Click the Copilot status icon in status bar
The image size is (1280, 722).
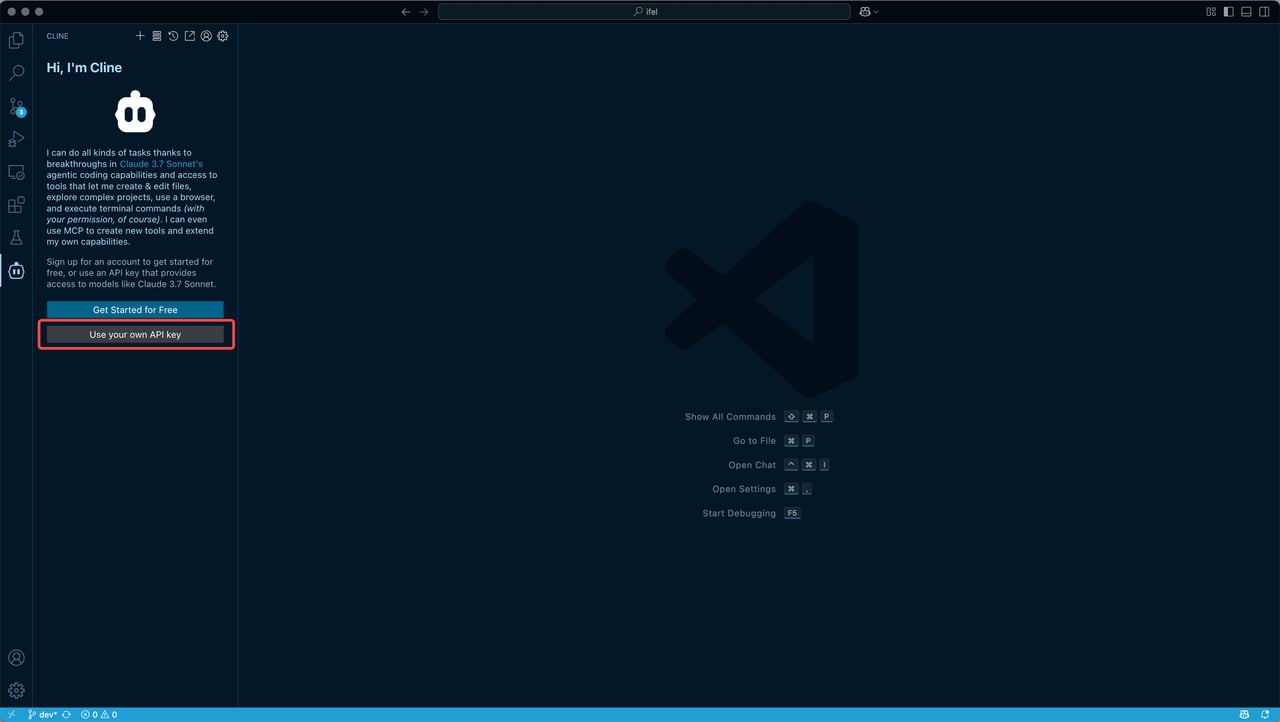[1244, 715]
